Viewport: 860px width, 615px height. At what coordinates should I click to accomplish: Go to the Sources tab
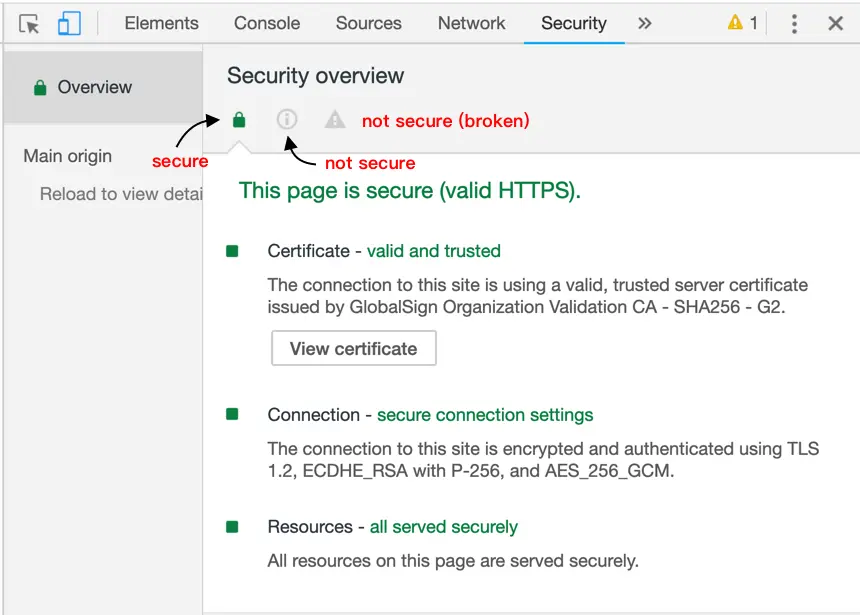[368, 23]
